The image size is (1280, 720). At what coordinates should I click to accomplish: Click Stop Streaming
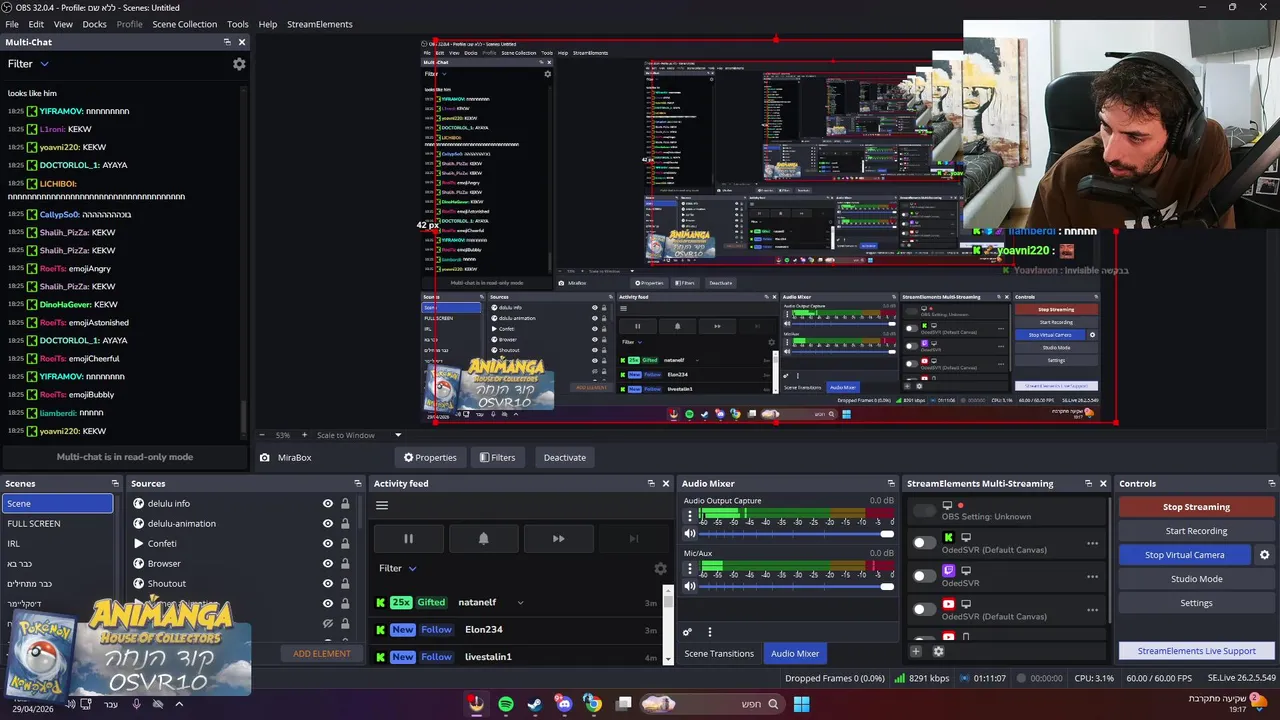click(1196, 507)
